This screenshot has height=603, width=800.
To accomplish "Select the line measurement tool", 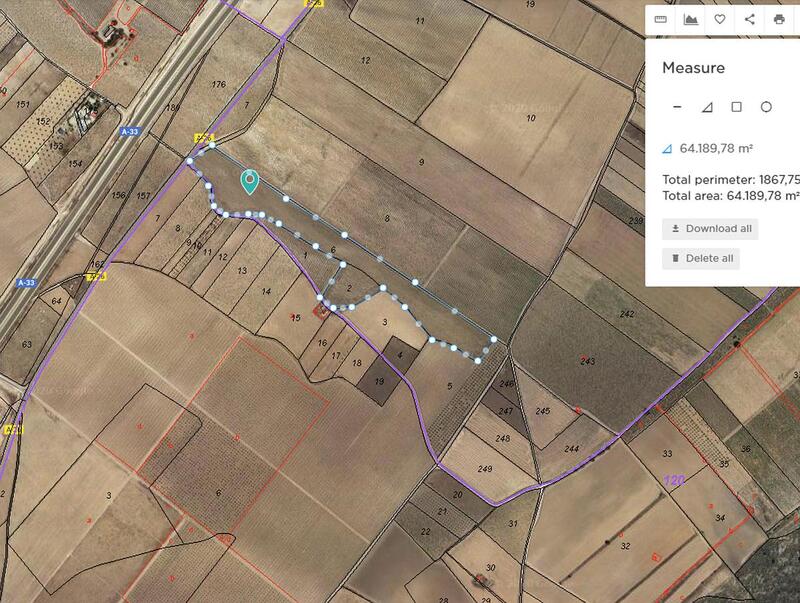I will point(677,107).
